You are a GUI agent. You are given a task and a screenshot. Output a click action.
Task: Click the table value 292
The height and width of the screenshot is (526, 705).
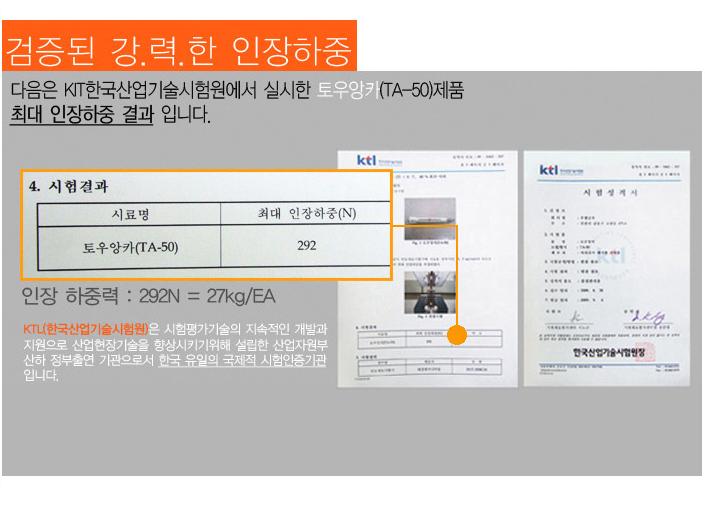tap(307, 245)
